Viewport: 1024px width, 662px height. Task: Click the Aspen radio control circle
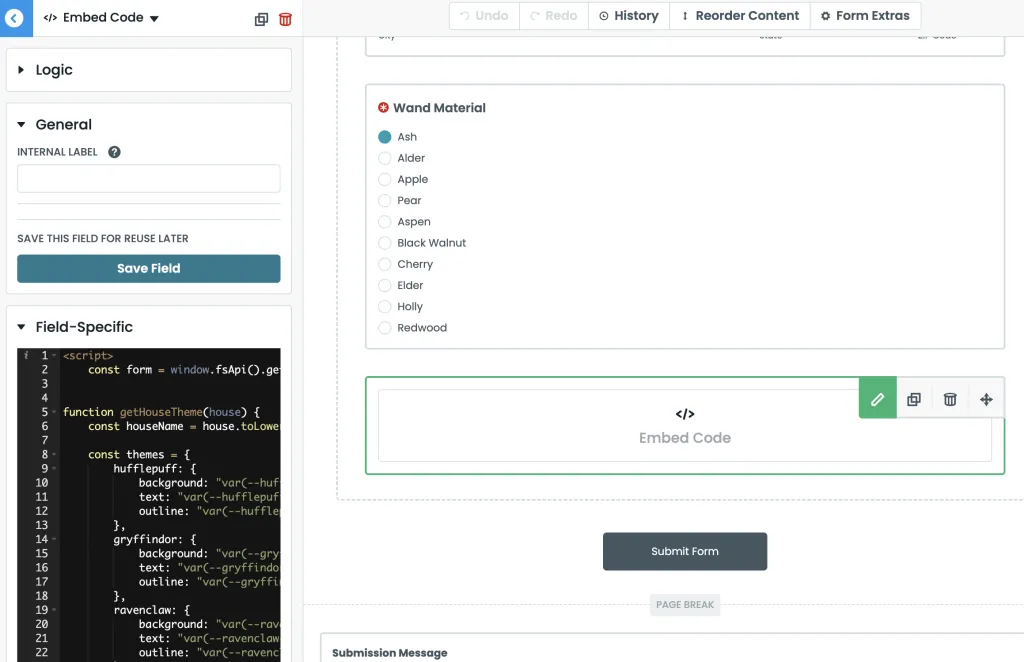pos(384,221)
